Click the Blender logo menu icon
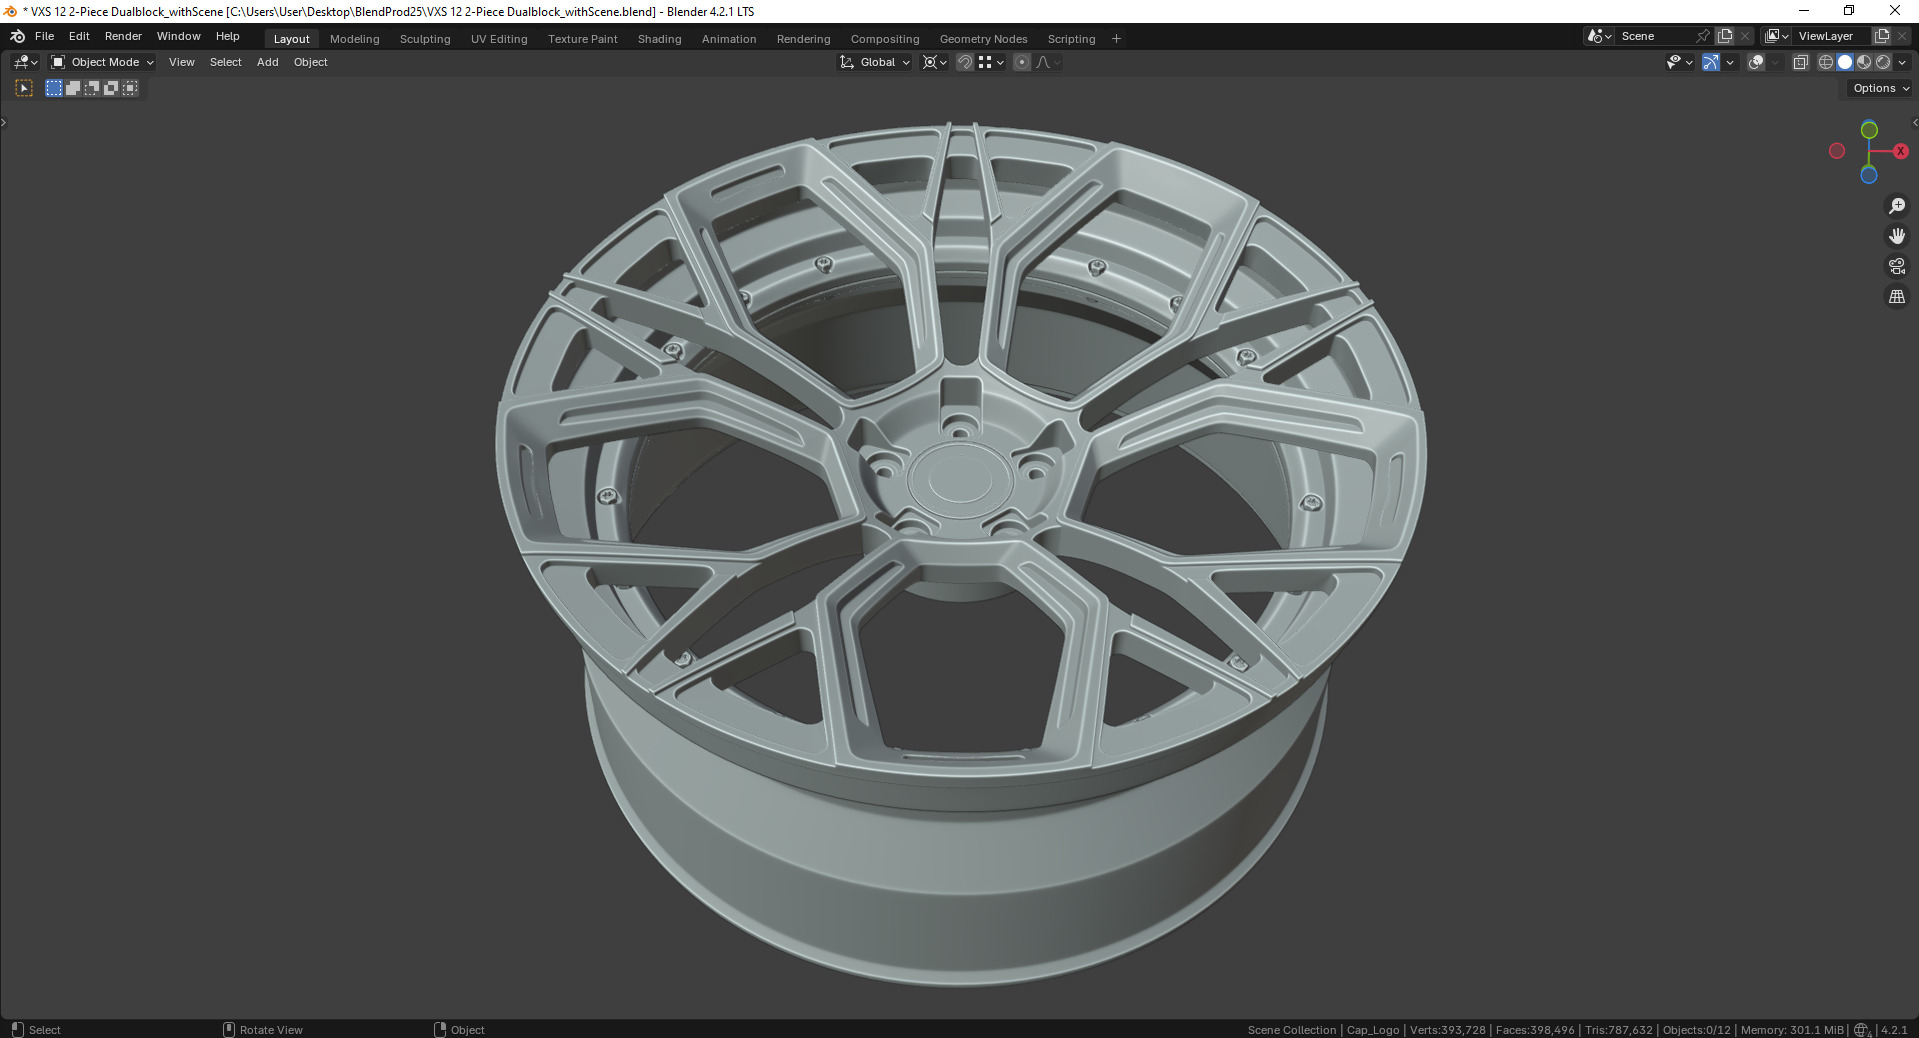This screenshot has height=1038, width=1919. 17,36
